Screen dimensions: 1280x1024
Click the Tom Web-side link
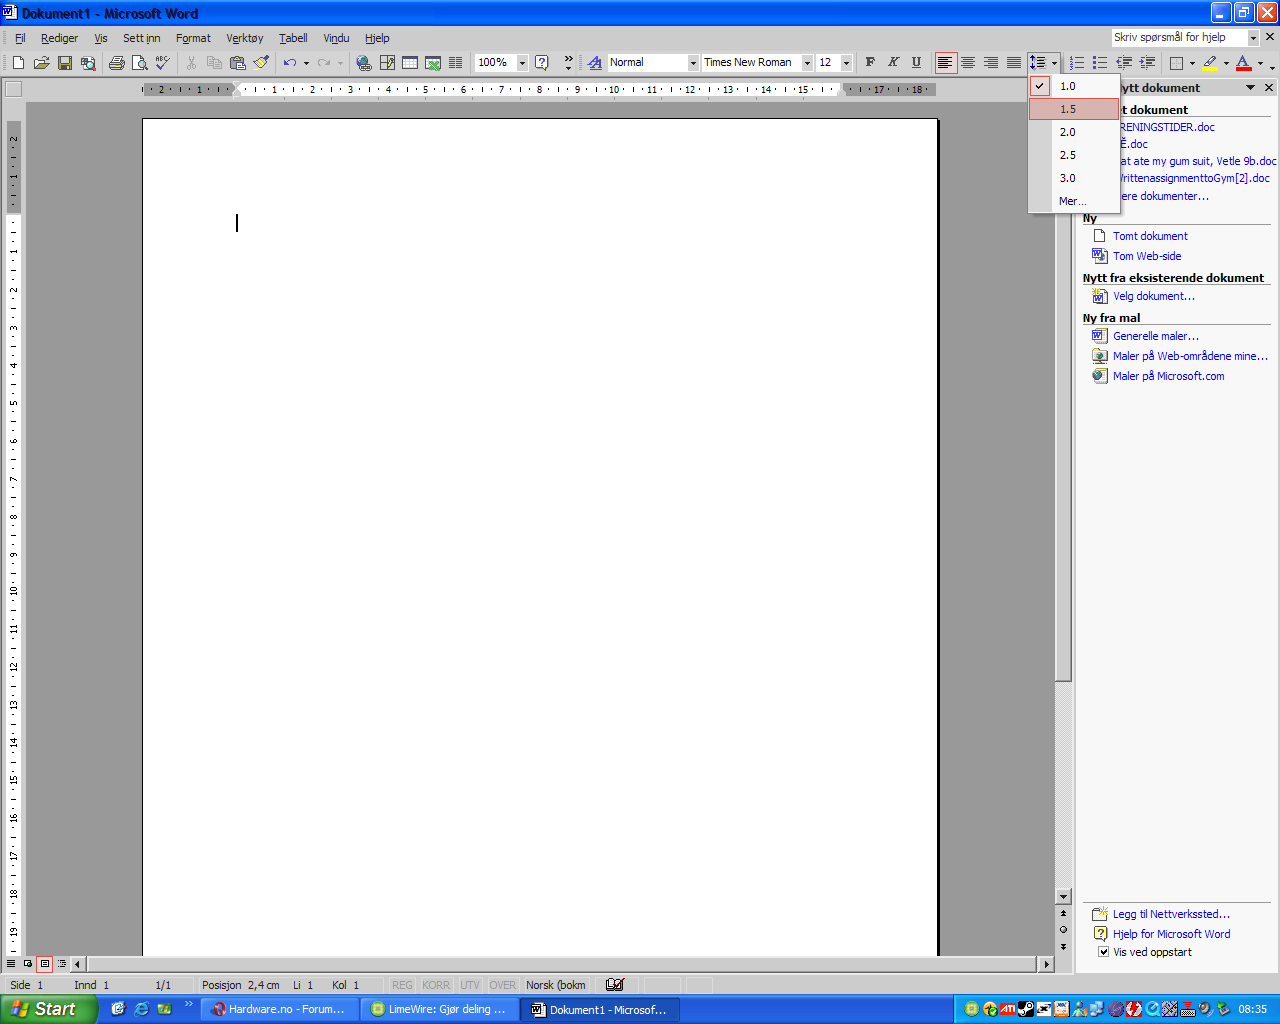point(1147,256)
